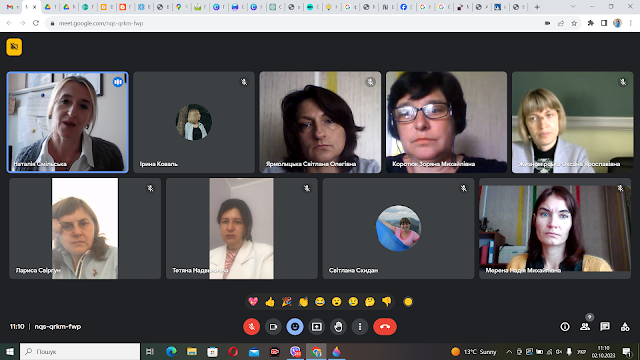640x360 pixels.
Task: Bookmark this page with the star icon
Action: (x=574, y=23)
